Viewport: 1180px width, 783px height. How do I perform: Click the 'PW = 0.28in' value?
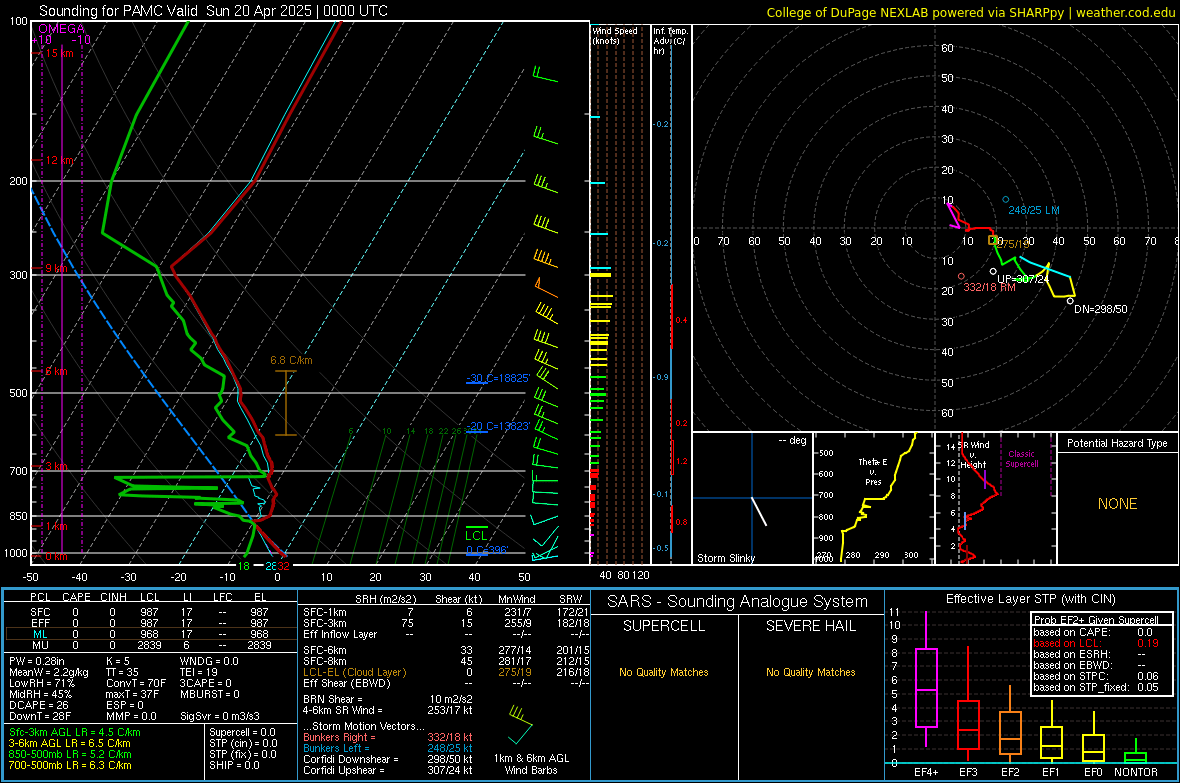tap(36, 661)
